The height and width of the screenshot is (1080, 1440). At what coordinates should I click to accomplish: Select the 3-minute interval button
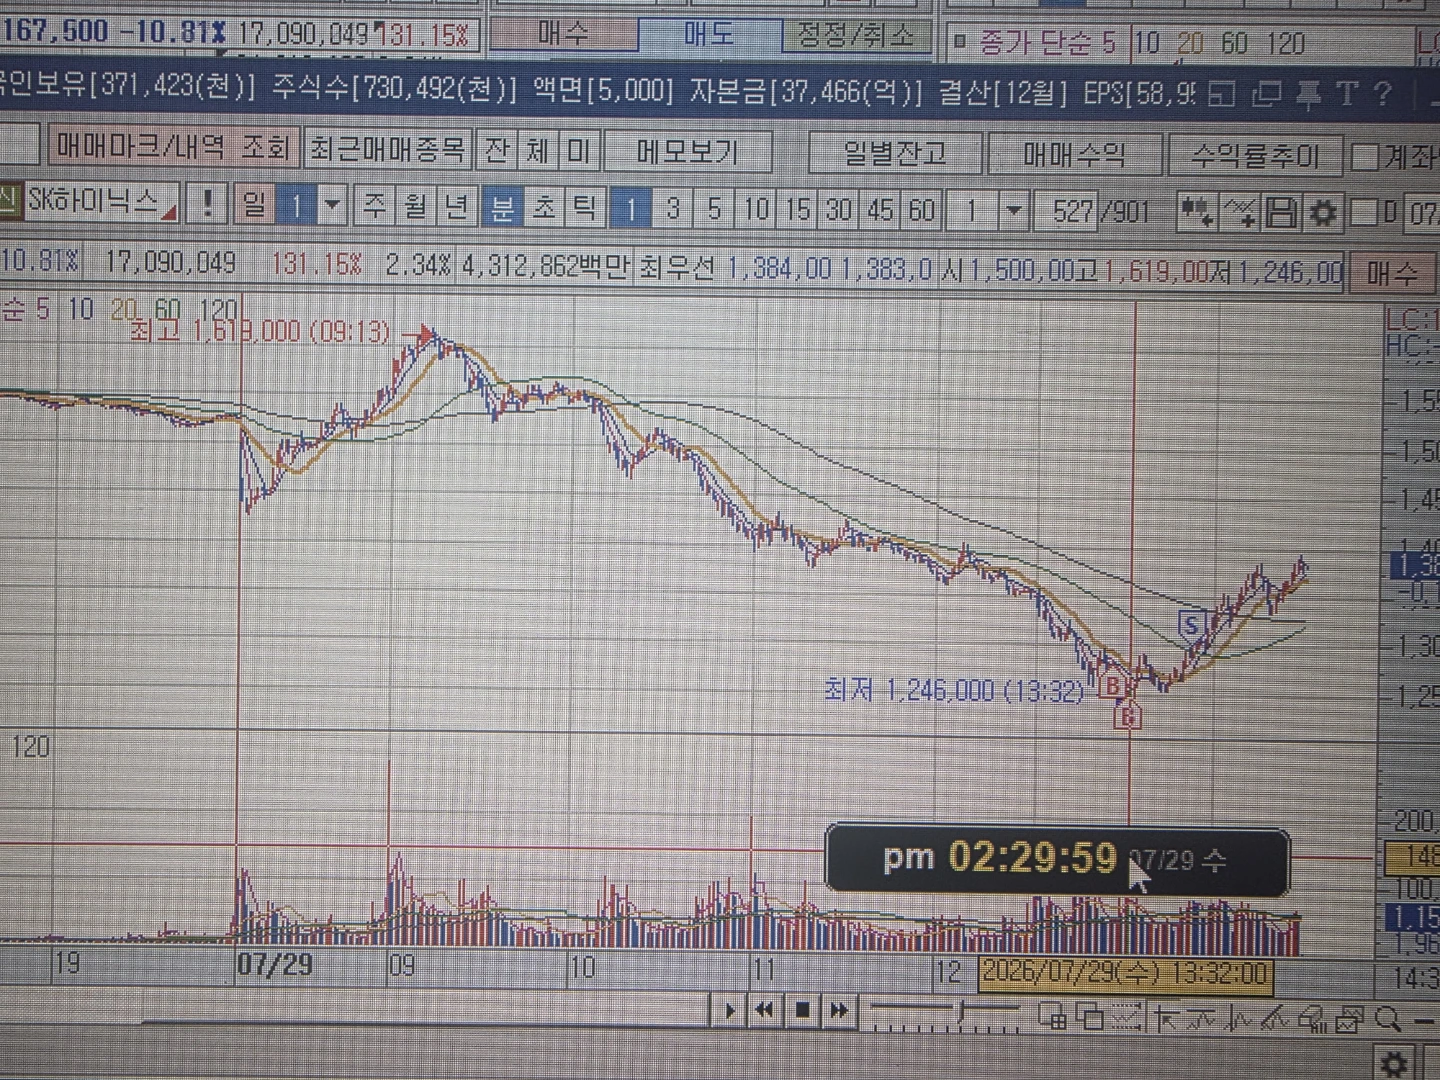pyautogui.click(x=673, y=208)
